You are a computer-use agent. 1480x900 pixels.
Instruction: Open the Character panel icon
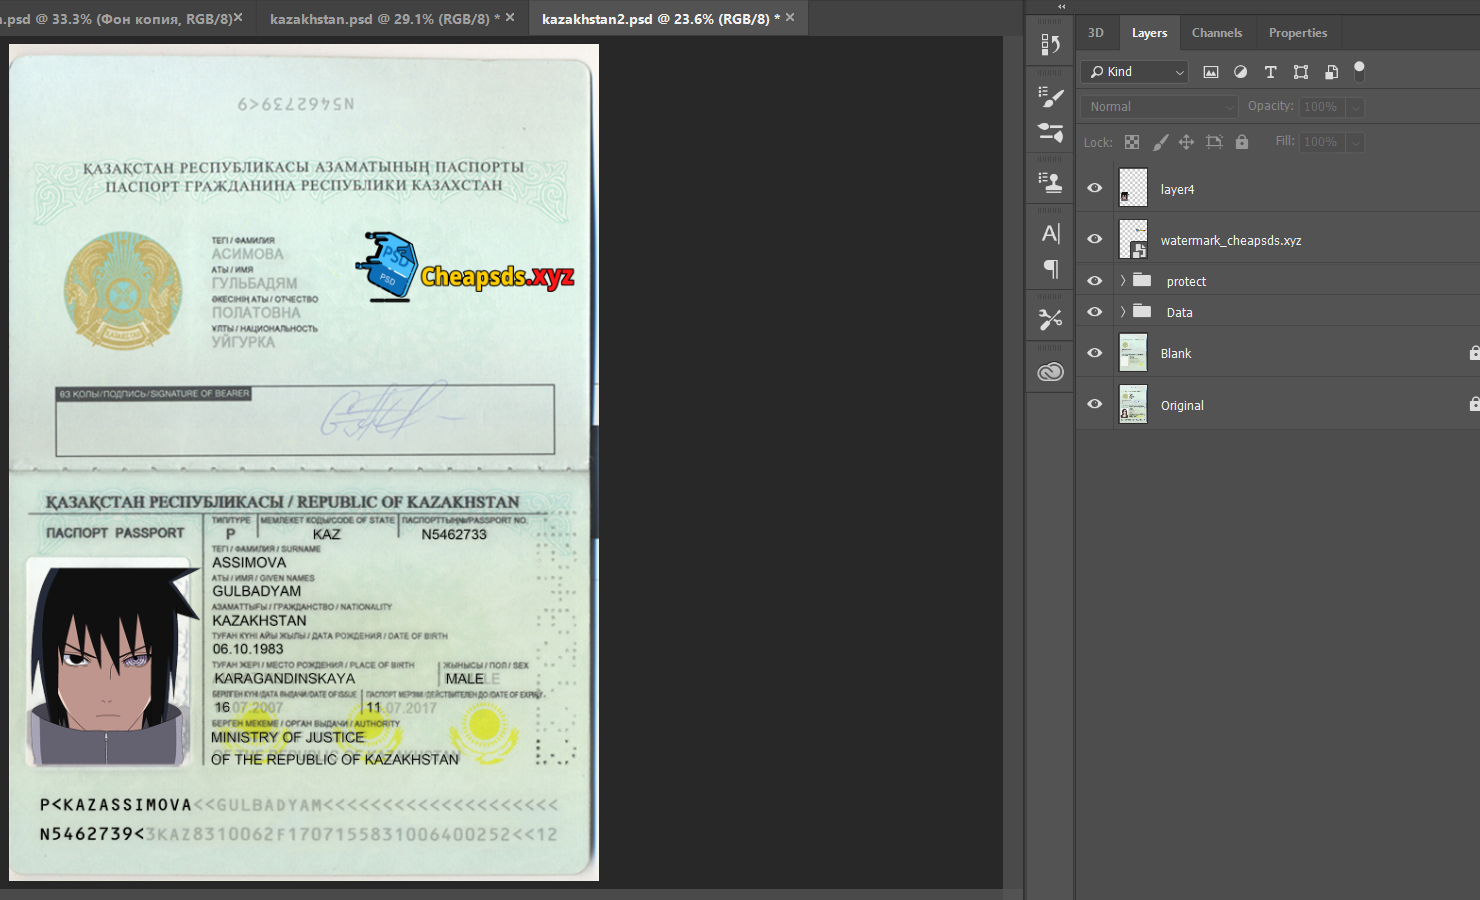tap(1050, 234)
